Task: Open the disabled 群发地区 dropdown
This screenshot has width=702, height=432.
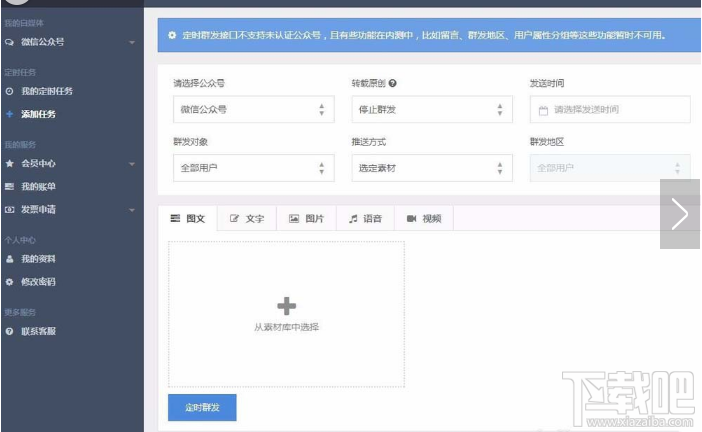Action: 610,168
